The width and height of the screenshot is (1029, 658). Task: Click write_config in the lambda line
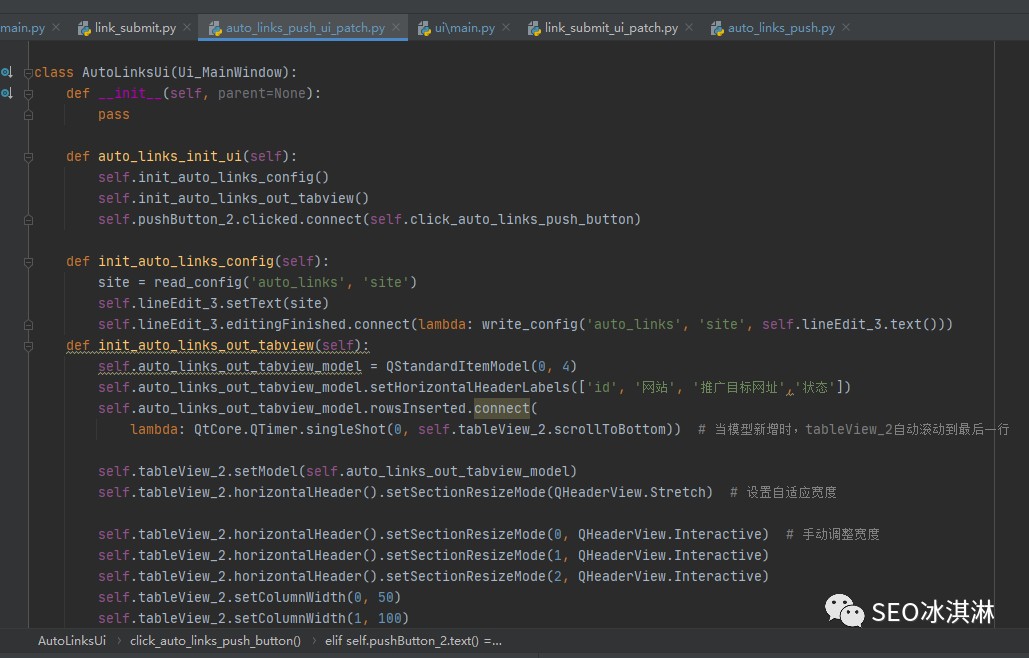coord(530,324)
